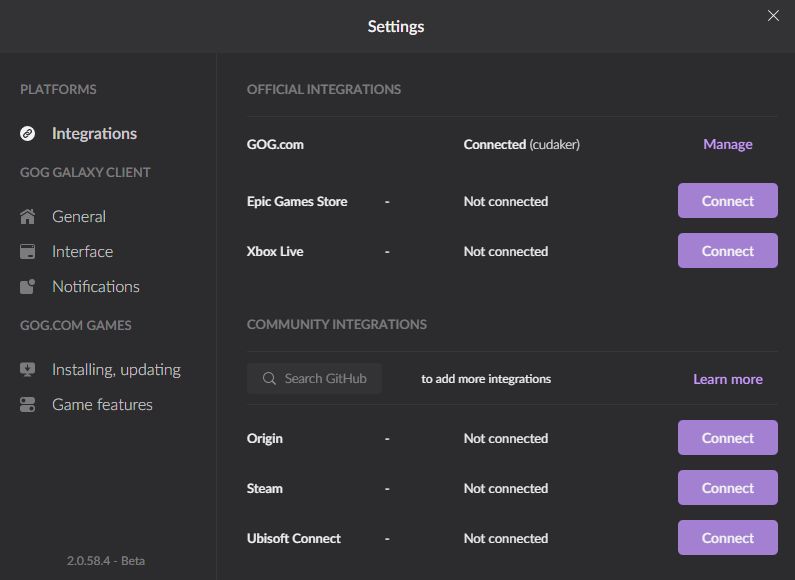This screenshot has width=795, height=580.
Task: Click the GOG.com platform name
Action: (x=275, y=144)
